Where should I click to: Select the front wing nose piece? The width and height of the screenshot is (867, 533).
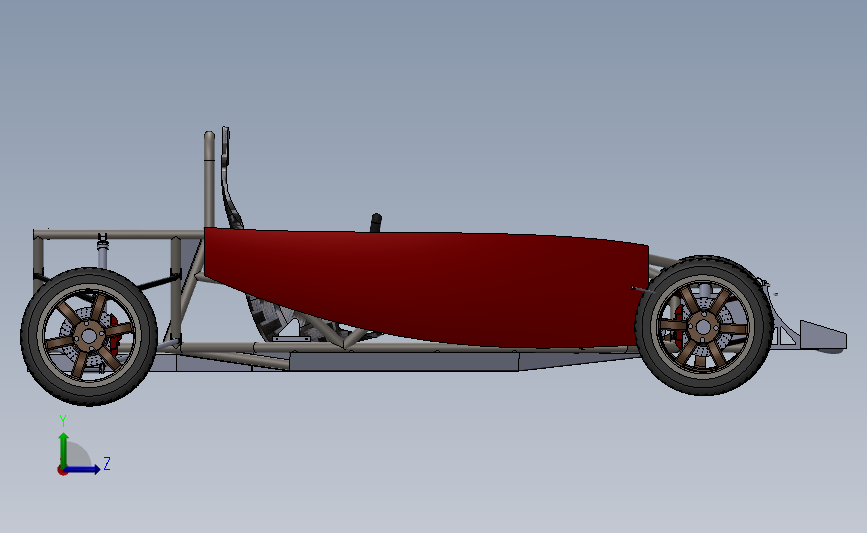pyautogui.click(x=822, y=335)
